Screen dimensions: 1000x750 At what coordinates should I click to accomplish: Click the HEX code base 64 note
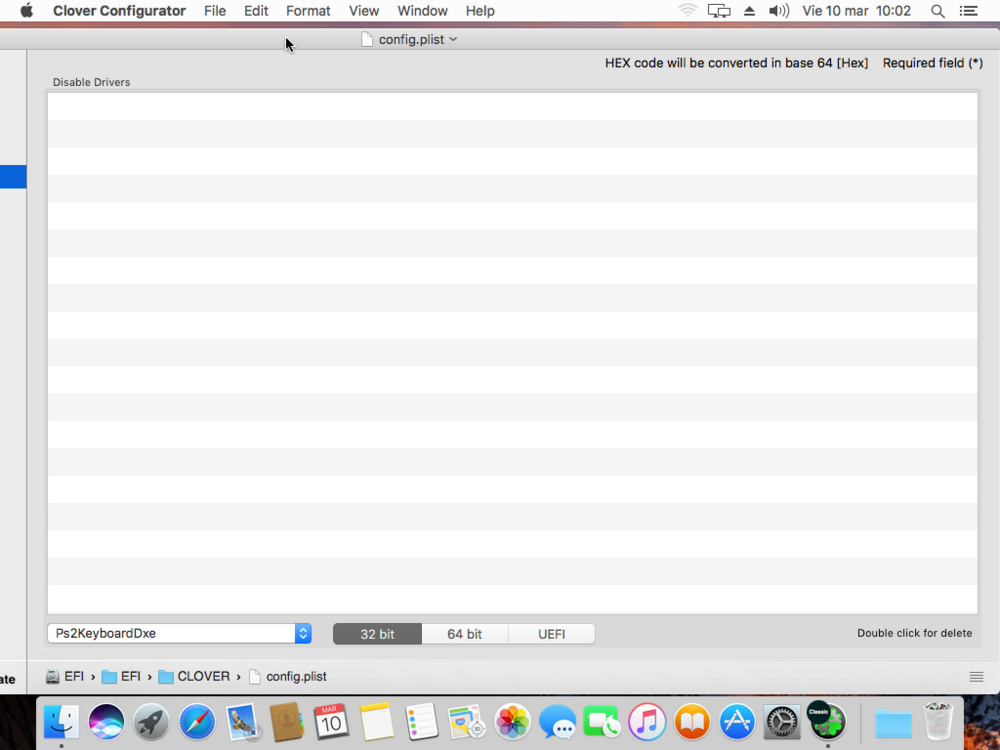point(737,63)
